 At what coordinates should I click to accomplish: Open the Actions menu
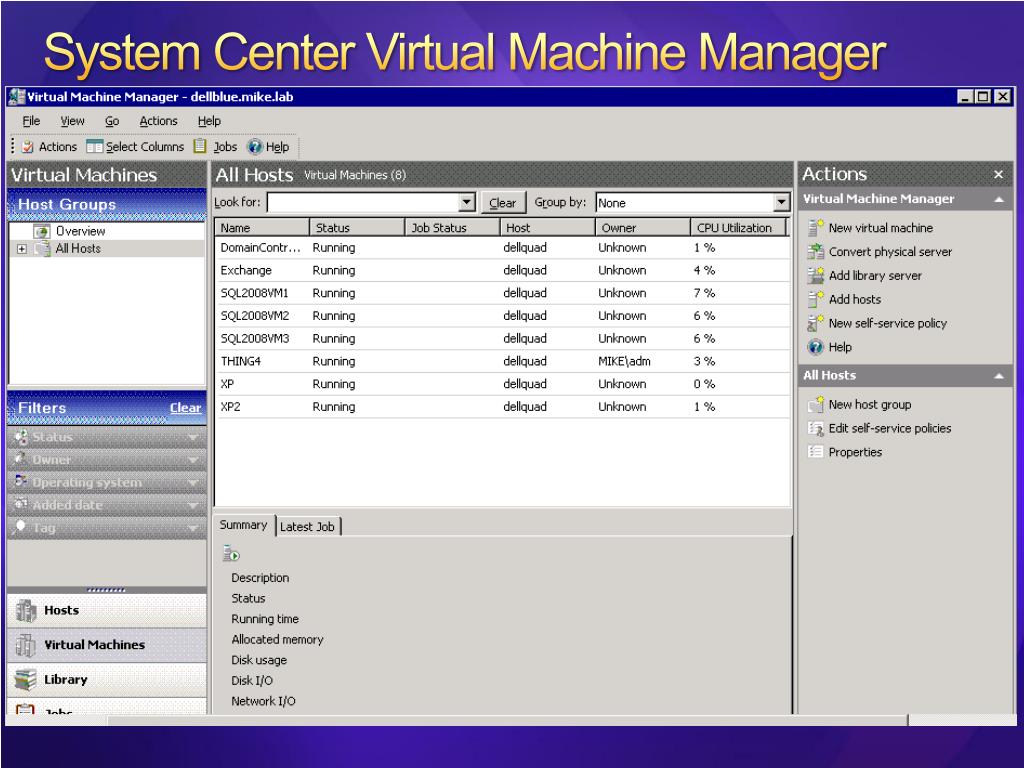pyautogui.click(x=158, y=121)
